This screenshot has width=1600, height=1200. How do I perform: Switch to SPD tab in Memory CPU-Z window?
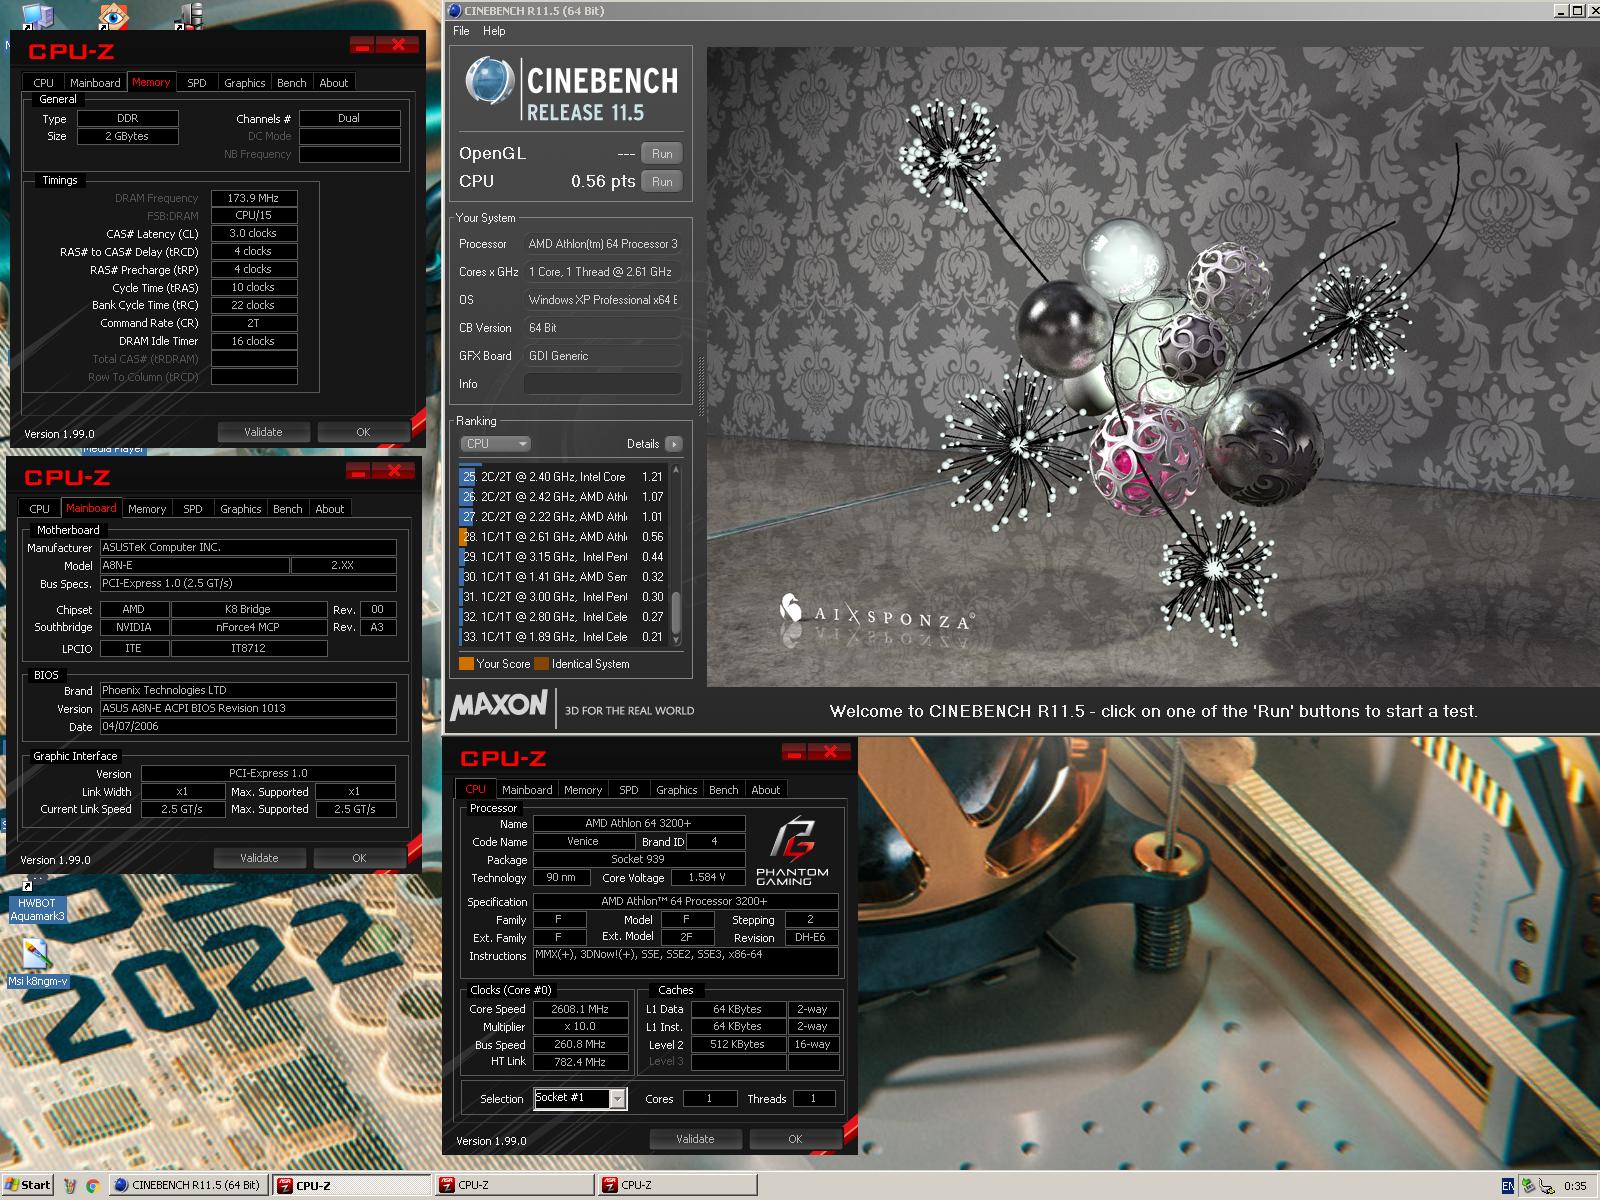197,83
